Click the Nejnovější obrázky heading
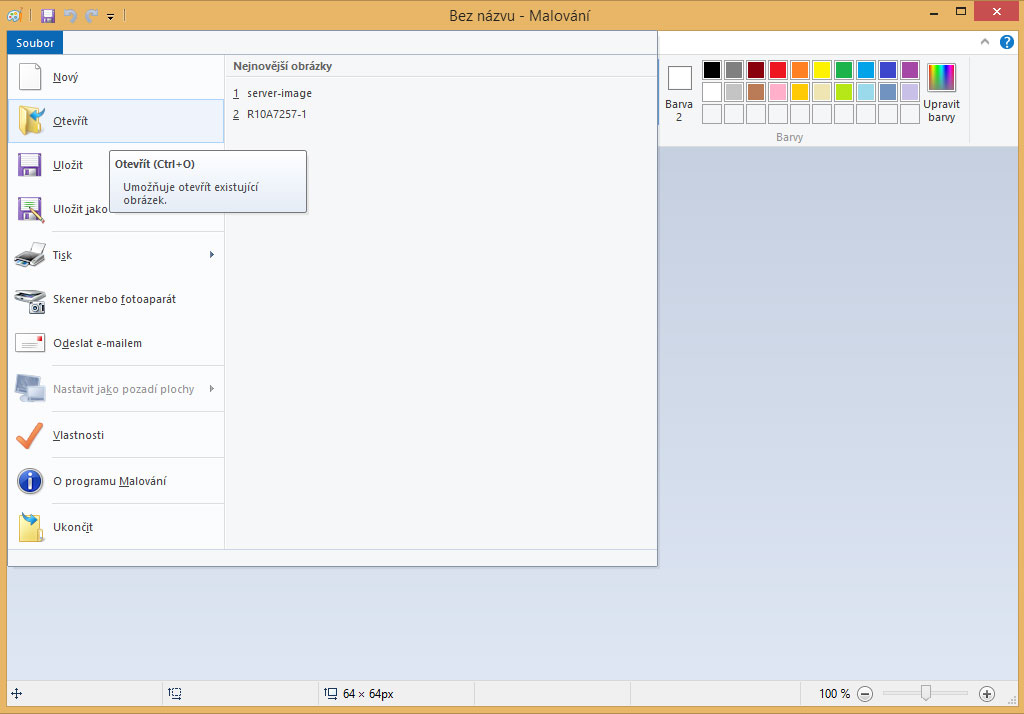1024x714 pixels. tap(283, 66)
